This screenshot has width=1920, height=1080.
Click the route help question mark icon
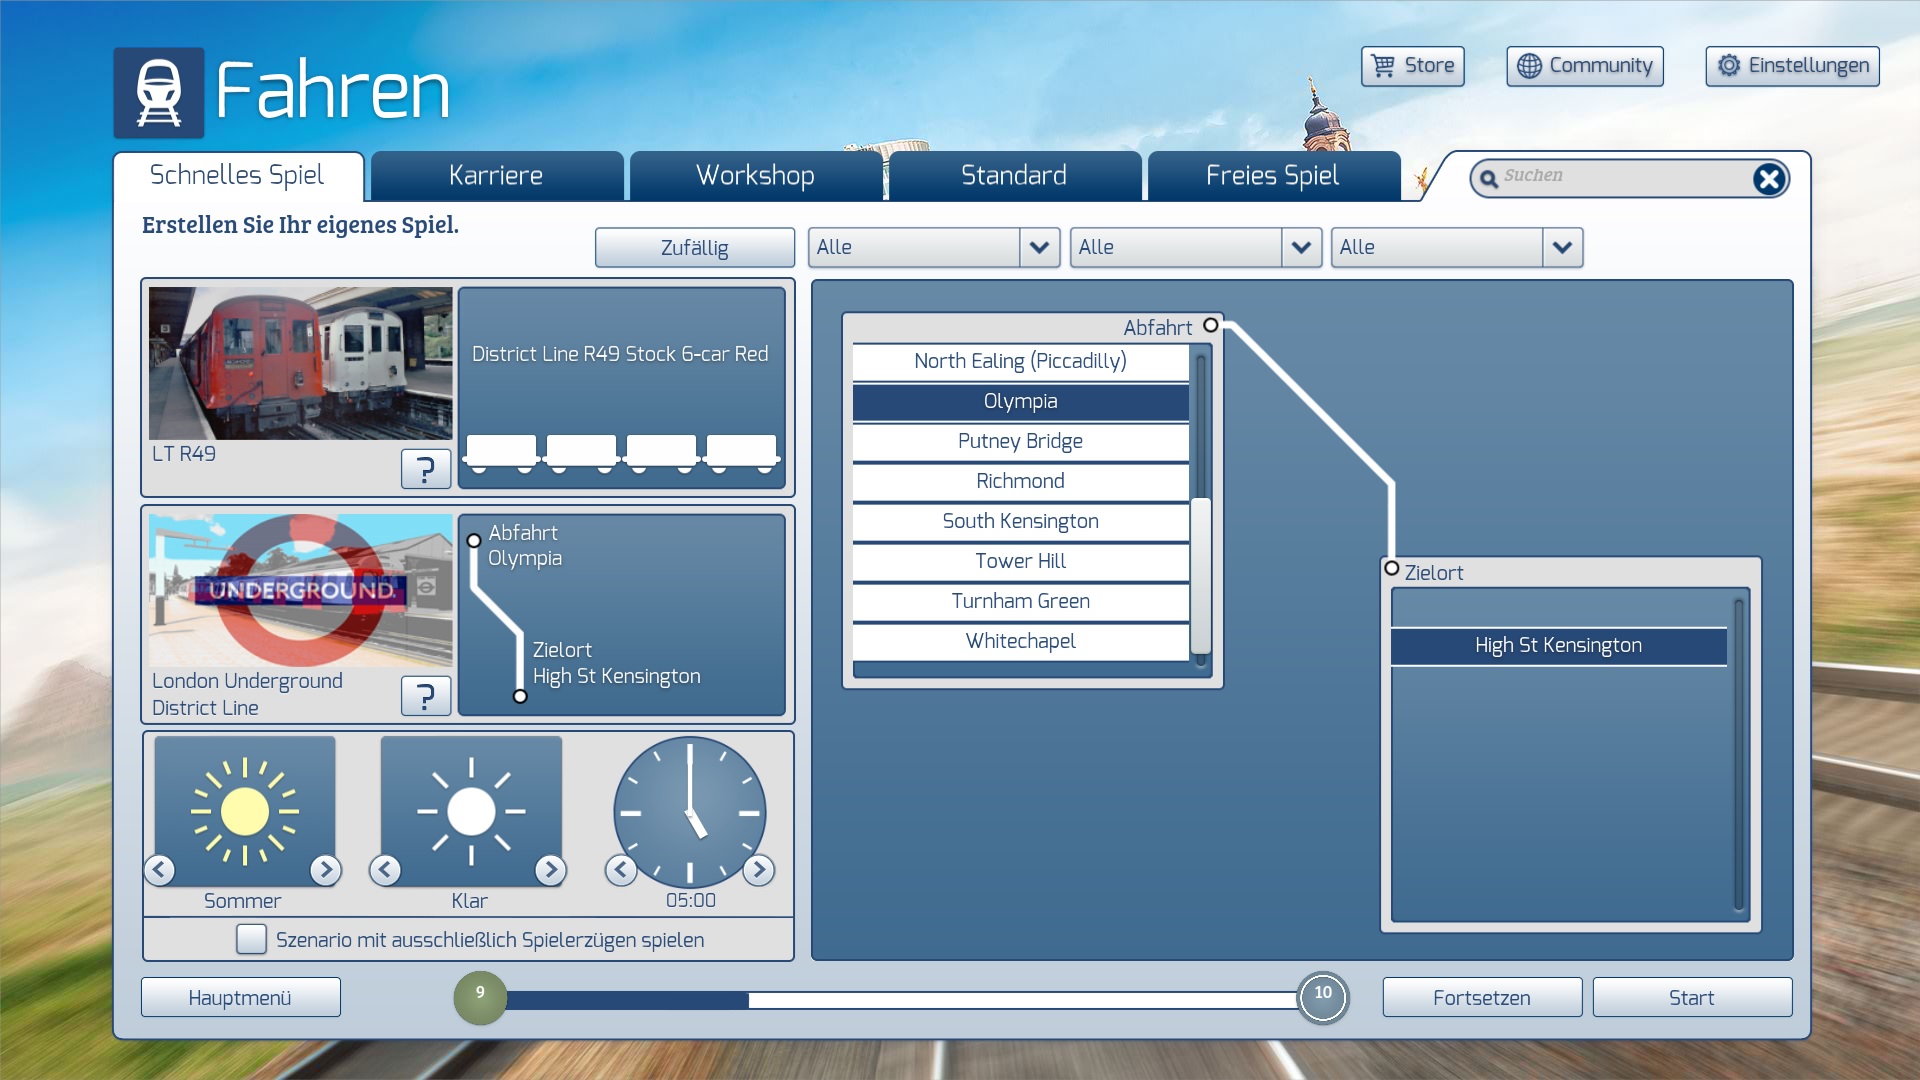click(425, 695)
